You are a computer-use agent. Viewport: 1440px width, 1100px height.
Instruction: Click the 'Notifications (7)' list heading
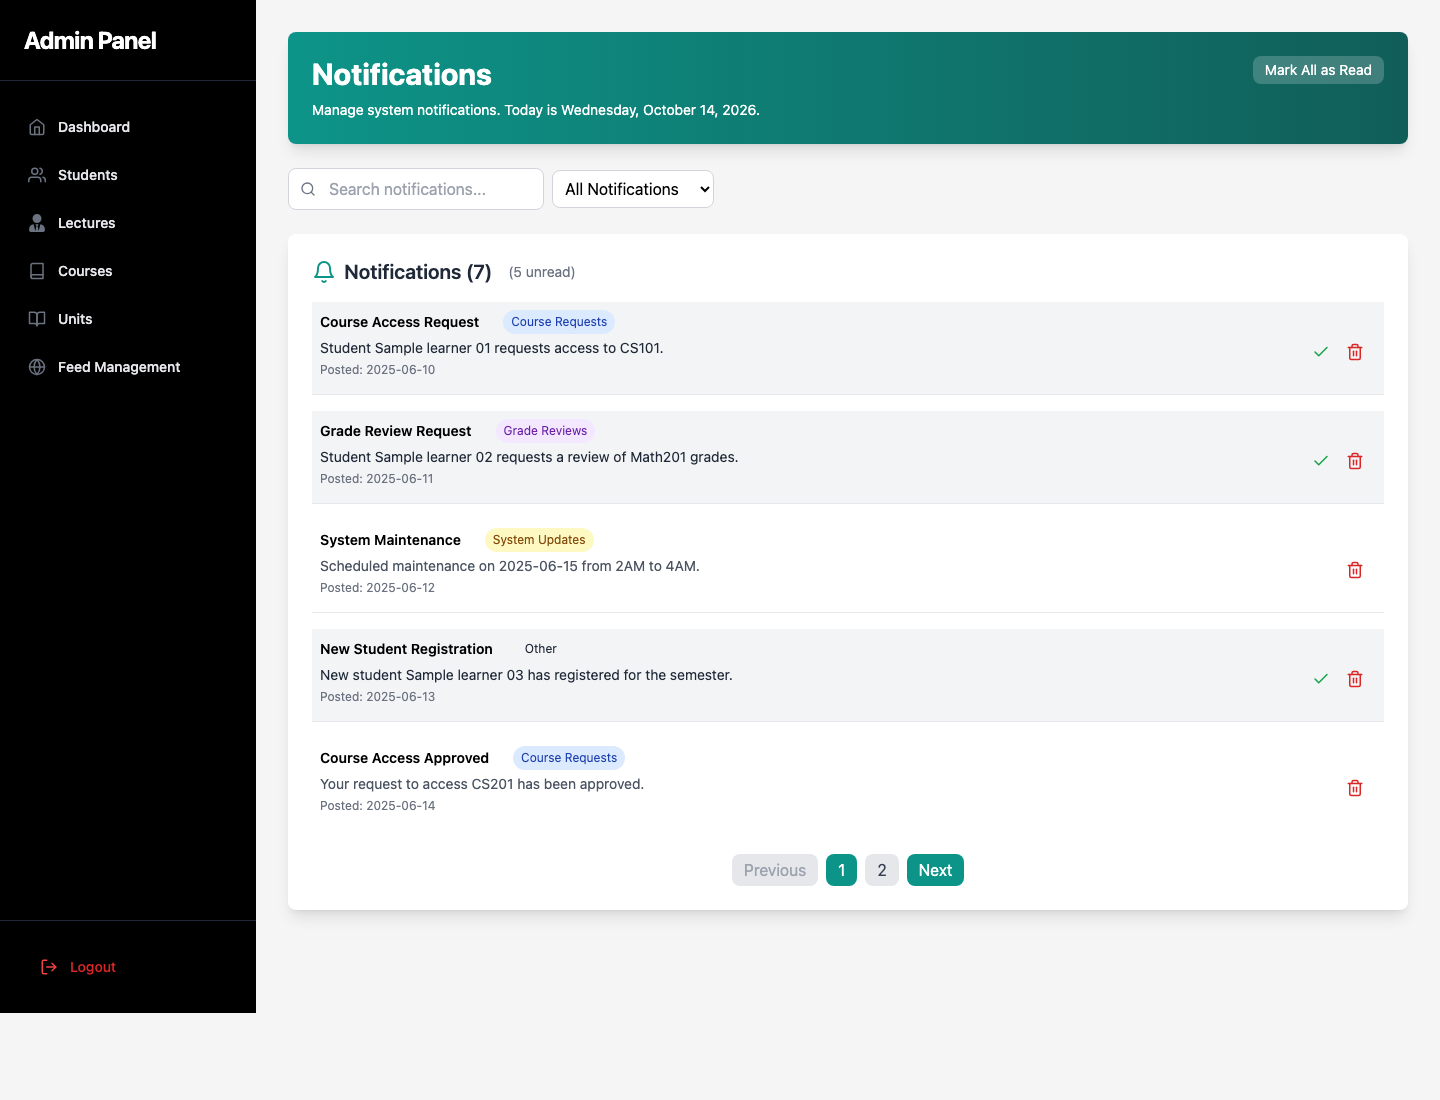418,272
